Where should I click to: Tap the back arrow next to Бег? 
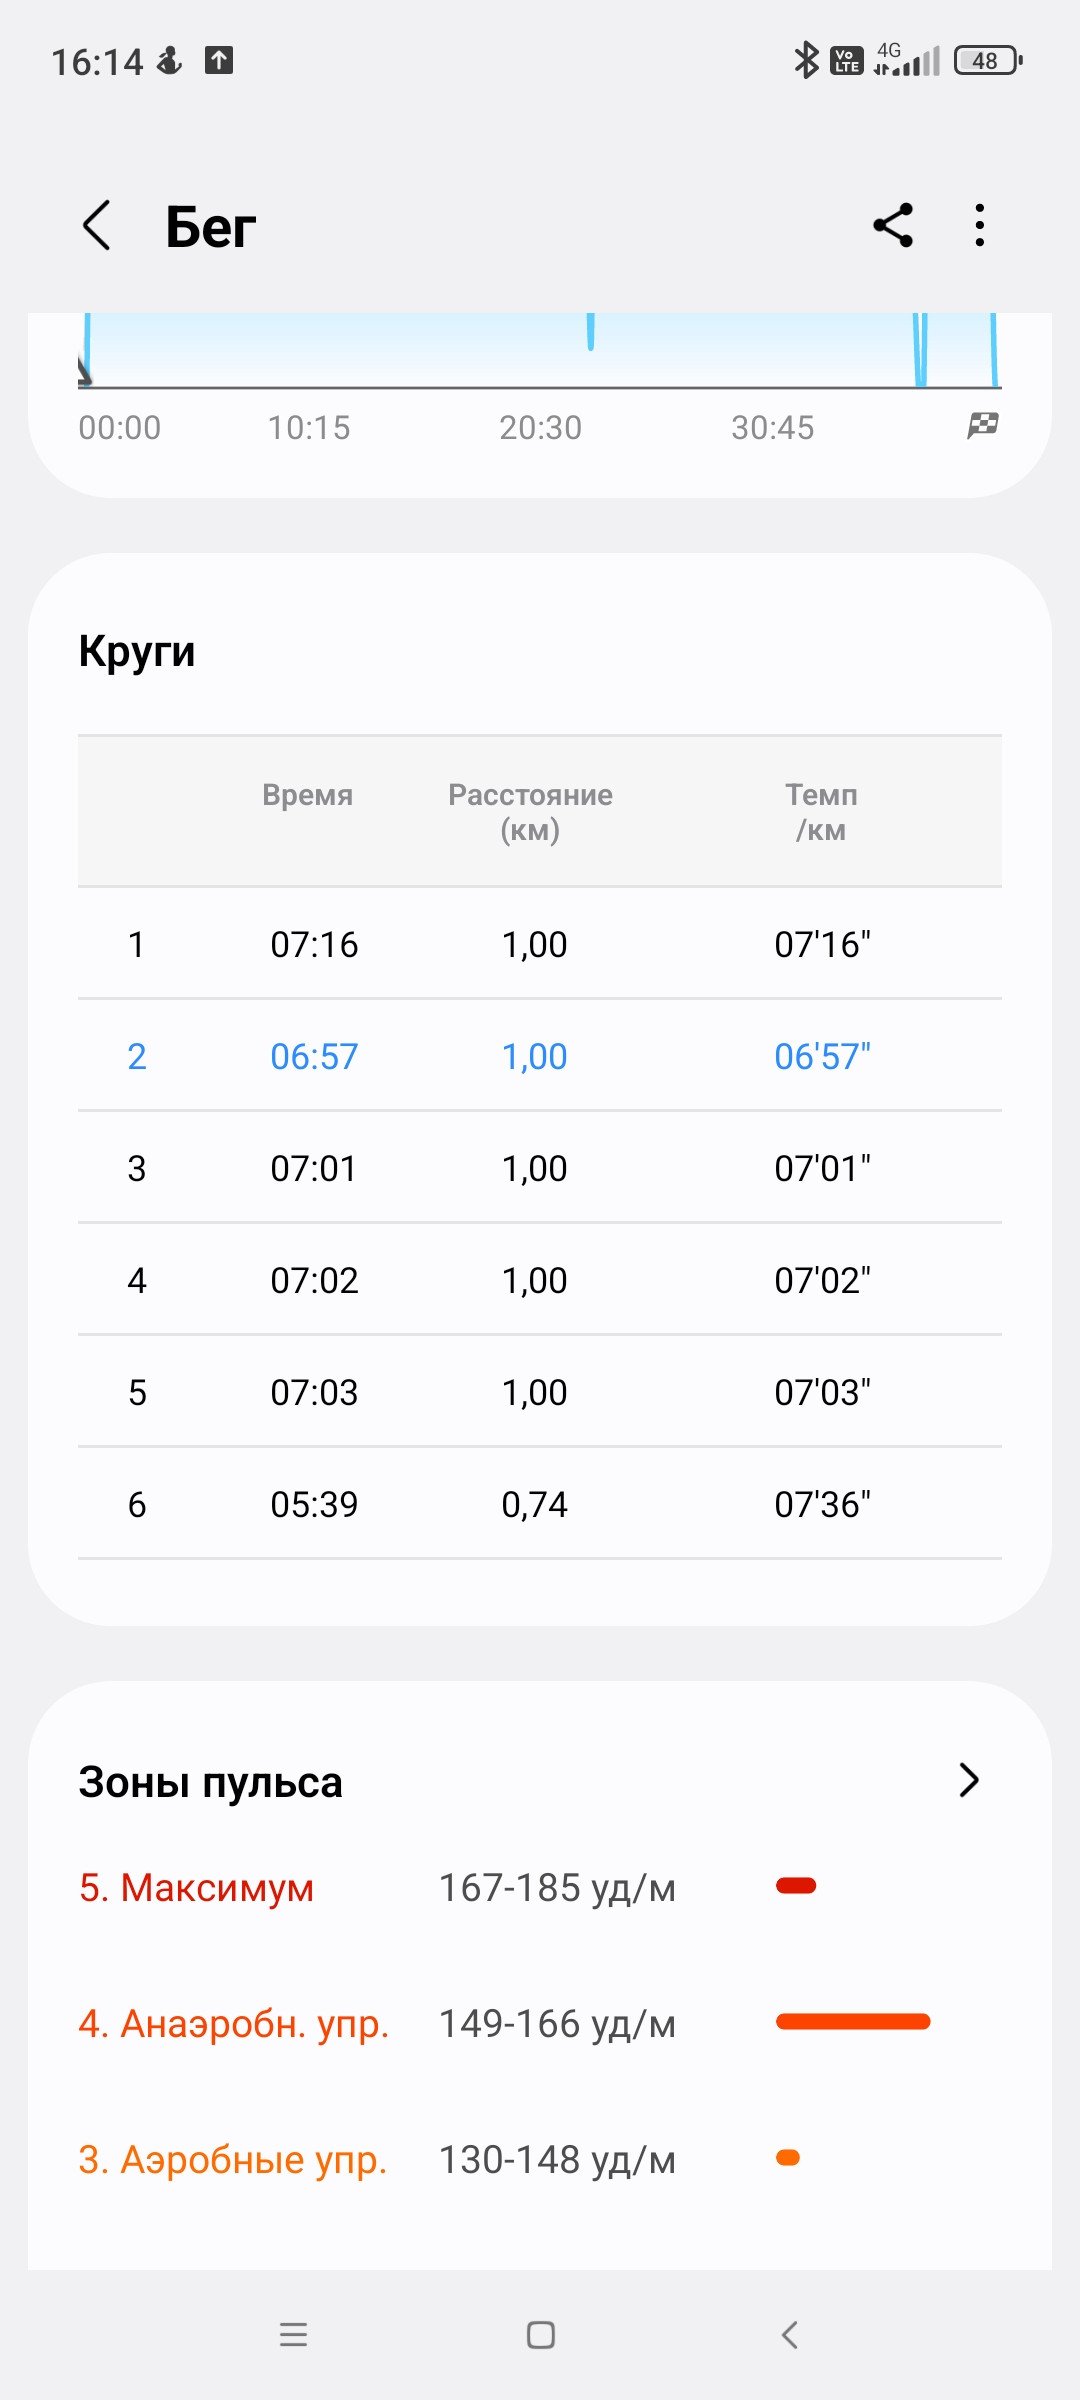pyautogui.click(x=96, y=225)
